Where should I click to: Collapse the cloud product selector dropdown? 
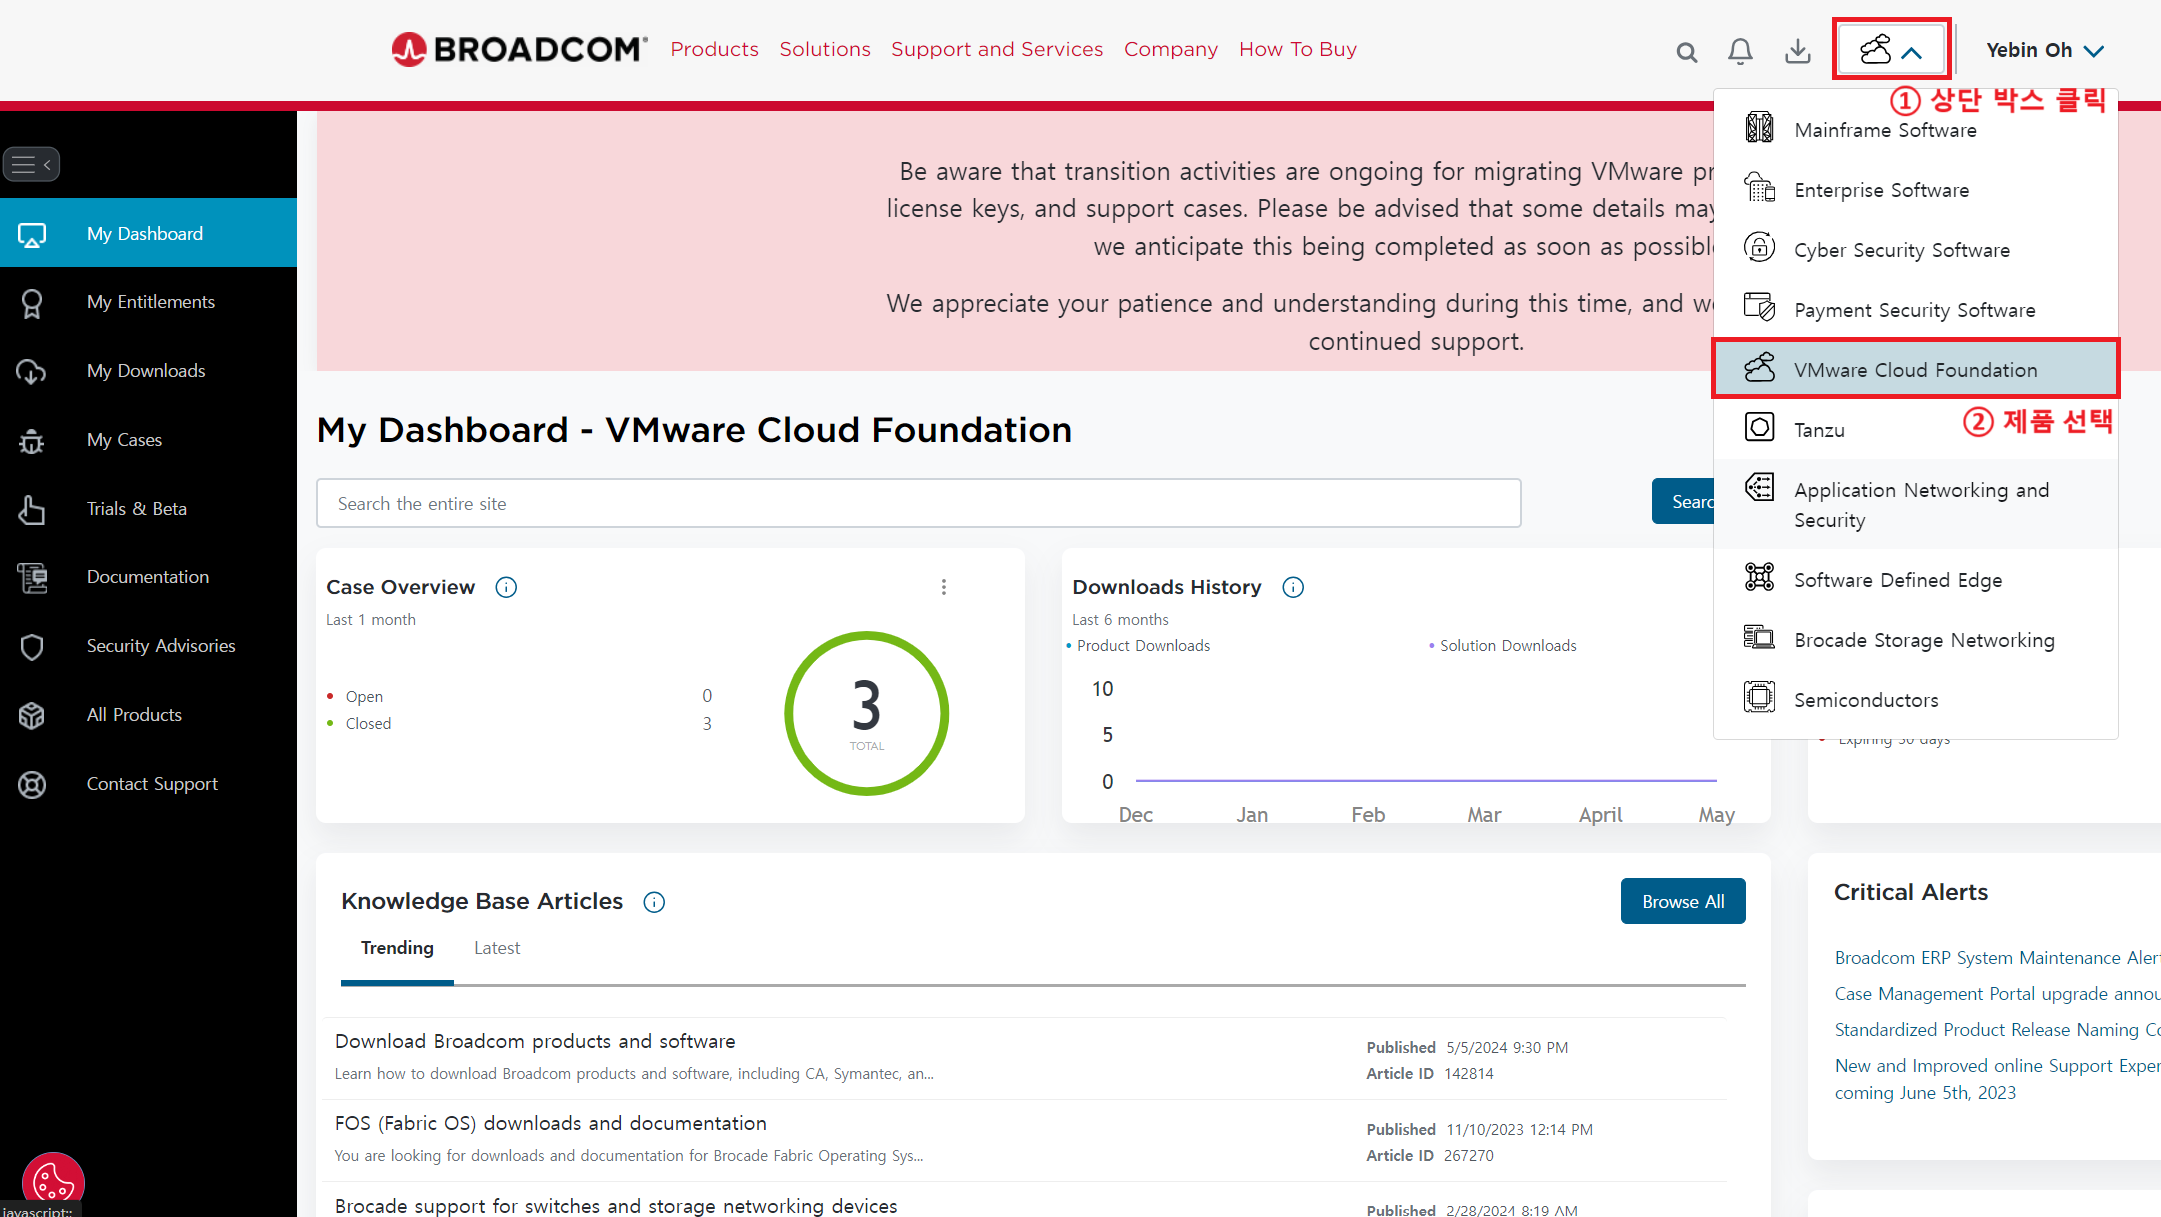tap(1890, 49)
